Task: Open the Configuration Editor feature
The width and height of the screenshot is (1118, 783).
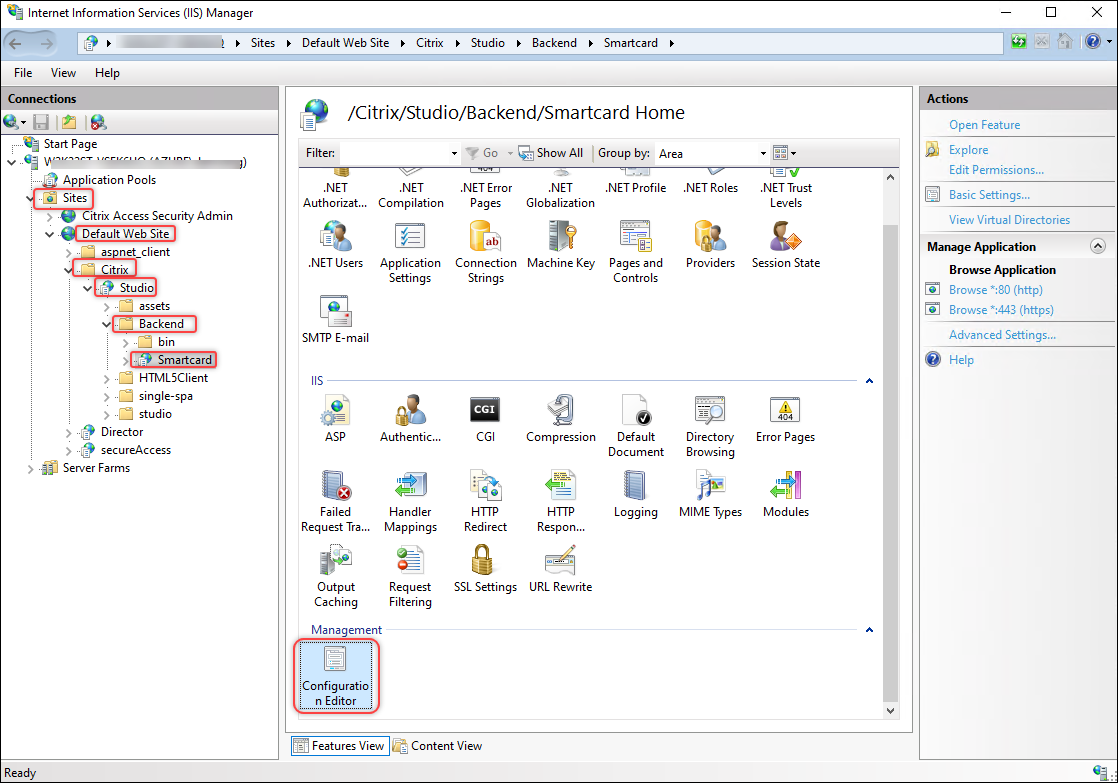Action: click(x=336, y=676)
